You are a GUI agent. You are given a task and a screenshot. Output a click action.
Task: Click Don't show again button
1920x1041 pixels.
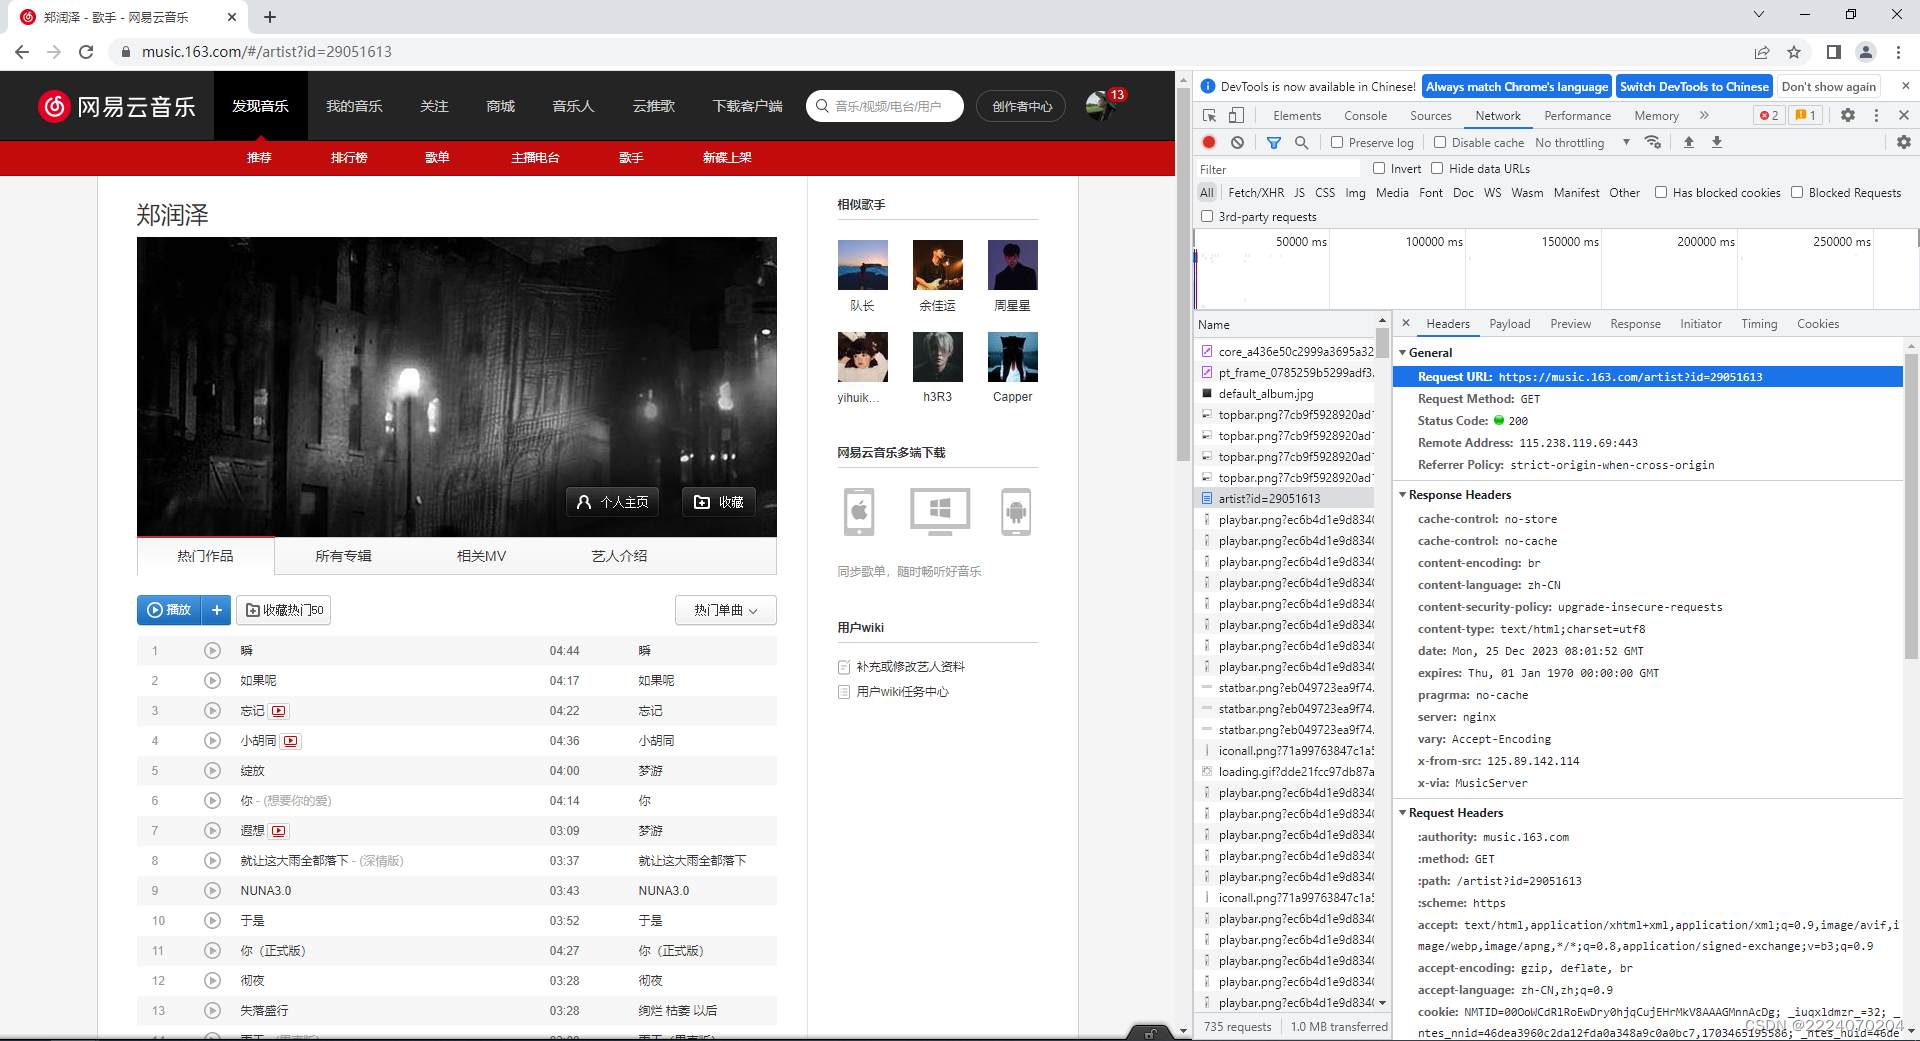point(1828,87)
